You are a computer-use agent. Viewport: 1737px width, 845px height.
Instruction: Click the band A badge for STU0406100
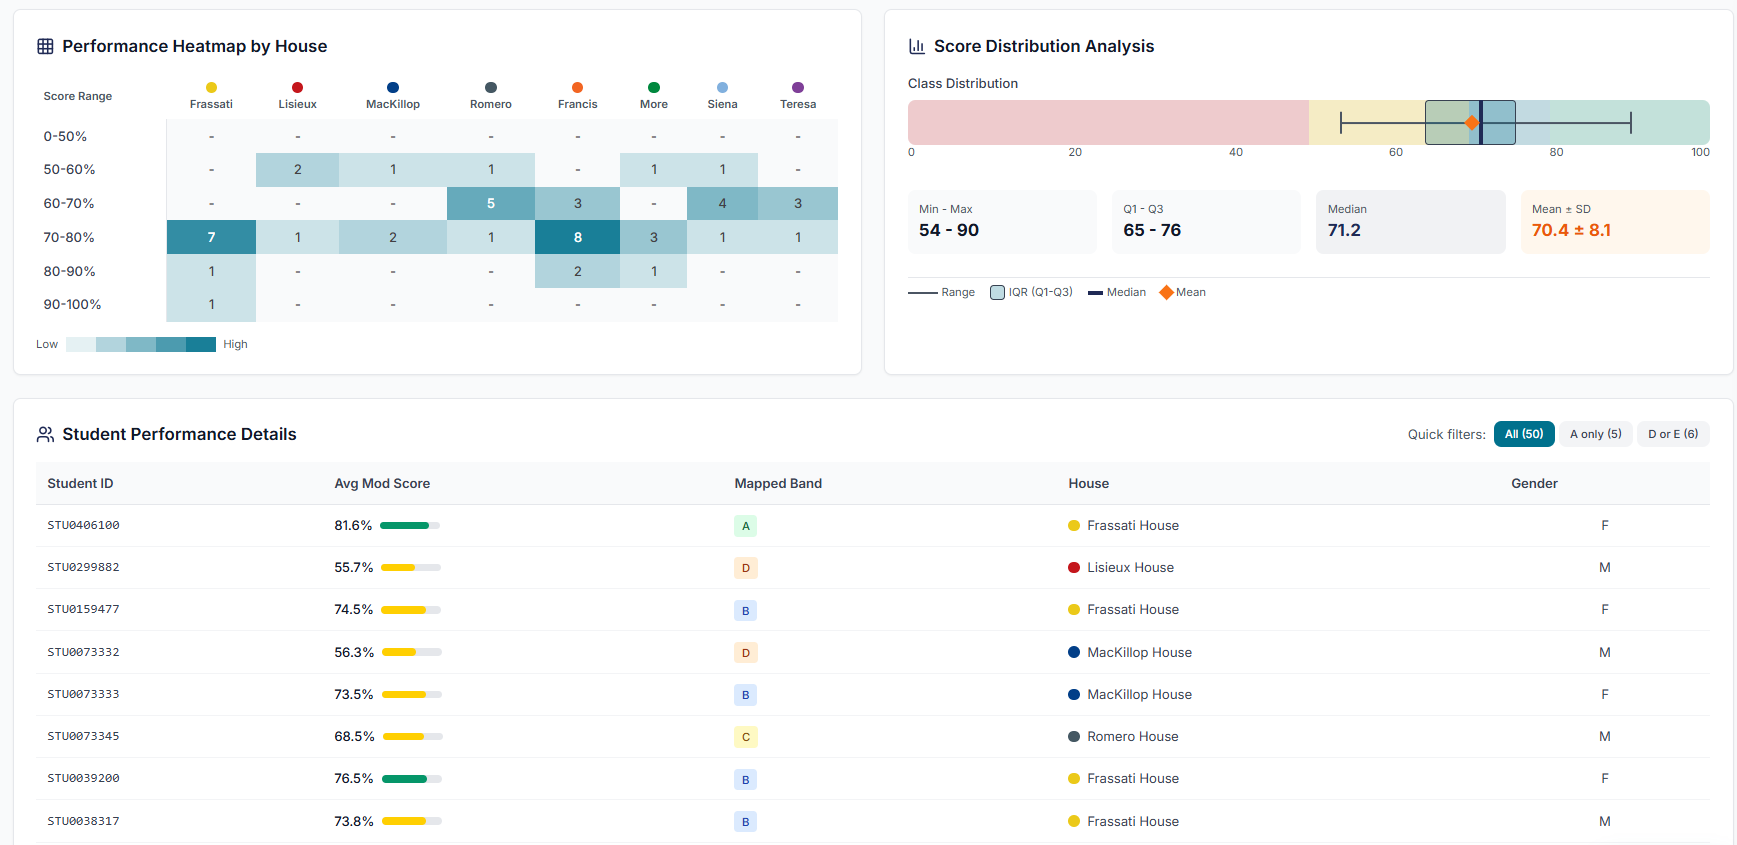(746, 526)
